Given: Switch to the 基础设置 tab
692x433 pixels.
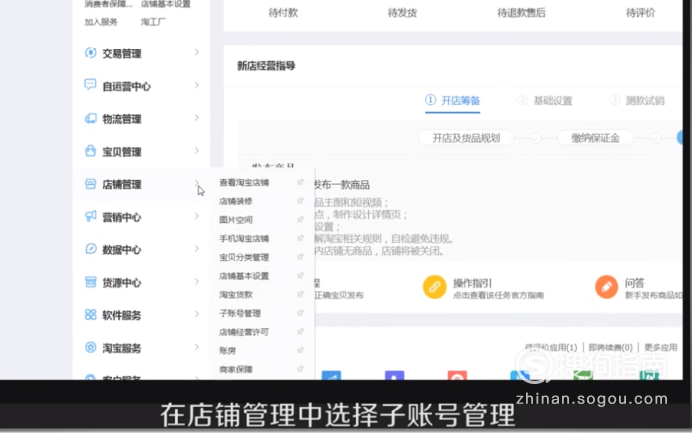Looking at the screenshot, I should tap(545, 101).
